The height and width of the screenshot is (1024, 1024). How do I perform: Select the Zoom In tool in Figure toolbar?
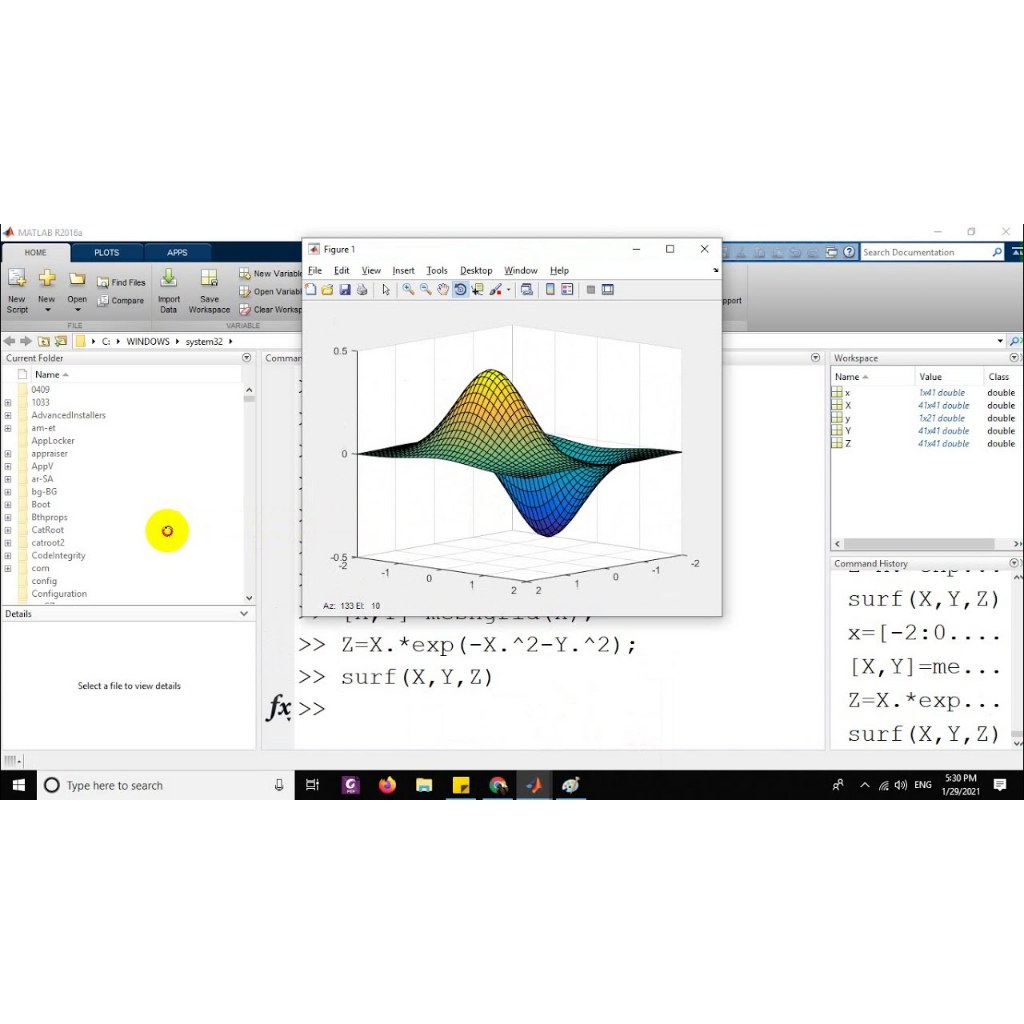click(x=408, y=290)
